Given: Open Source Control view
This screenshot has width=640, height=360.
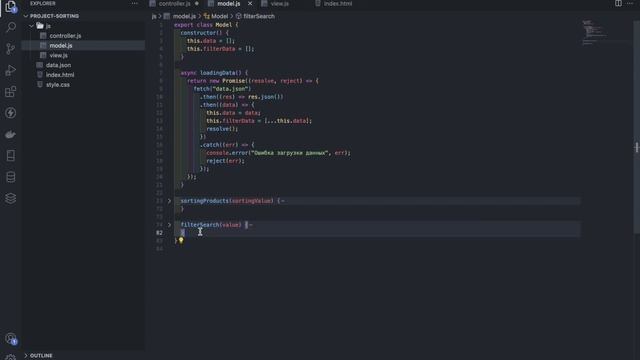Looking at the screenshot, I should (11, 49).
